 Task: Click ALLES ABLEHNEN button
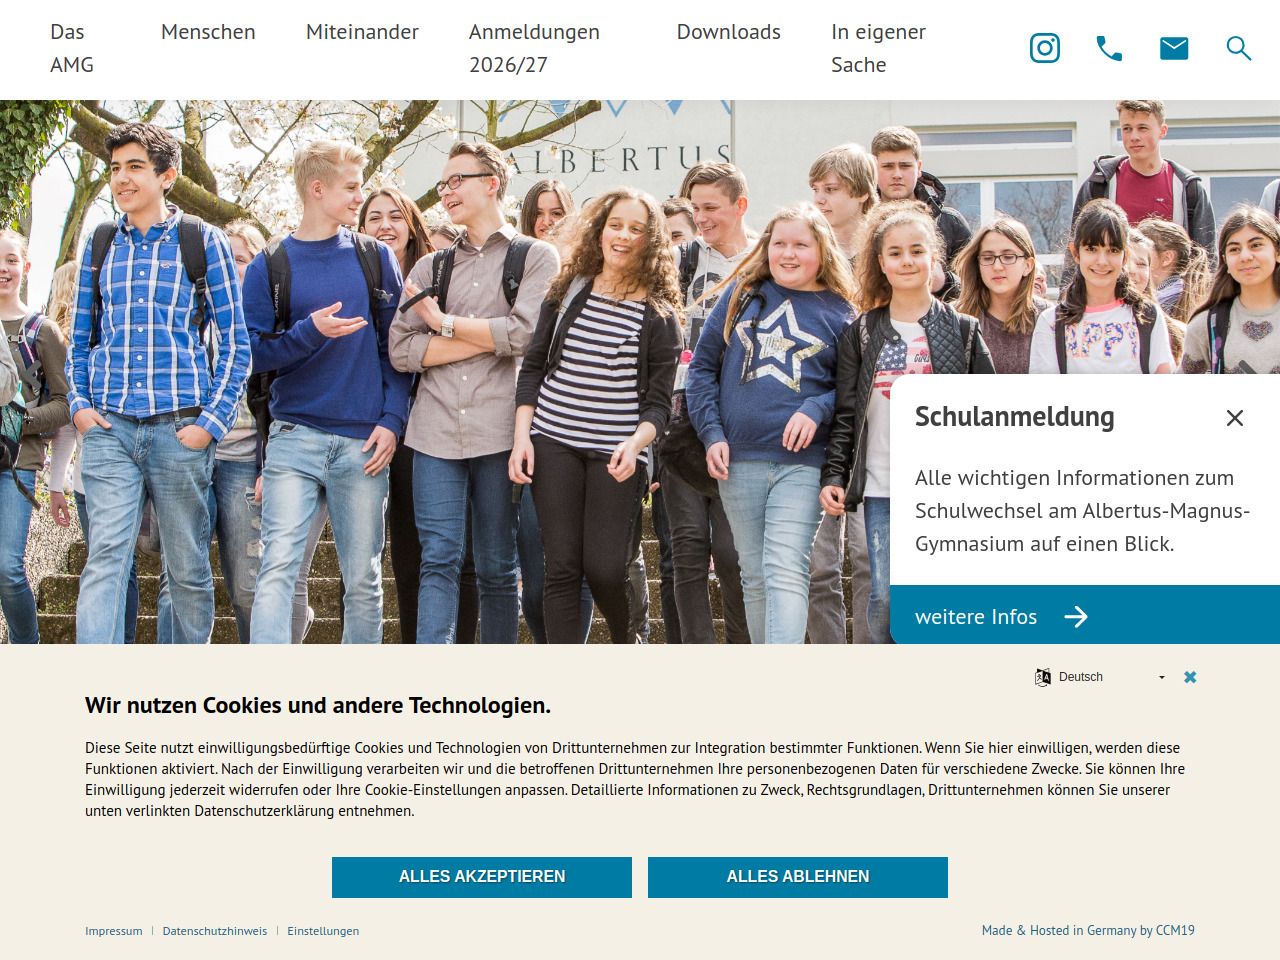[798, 877]
